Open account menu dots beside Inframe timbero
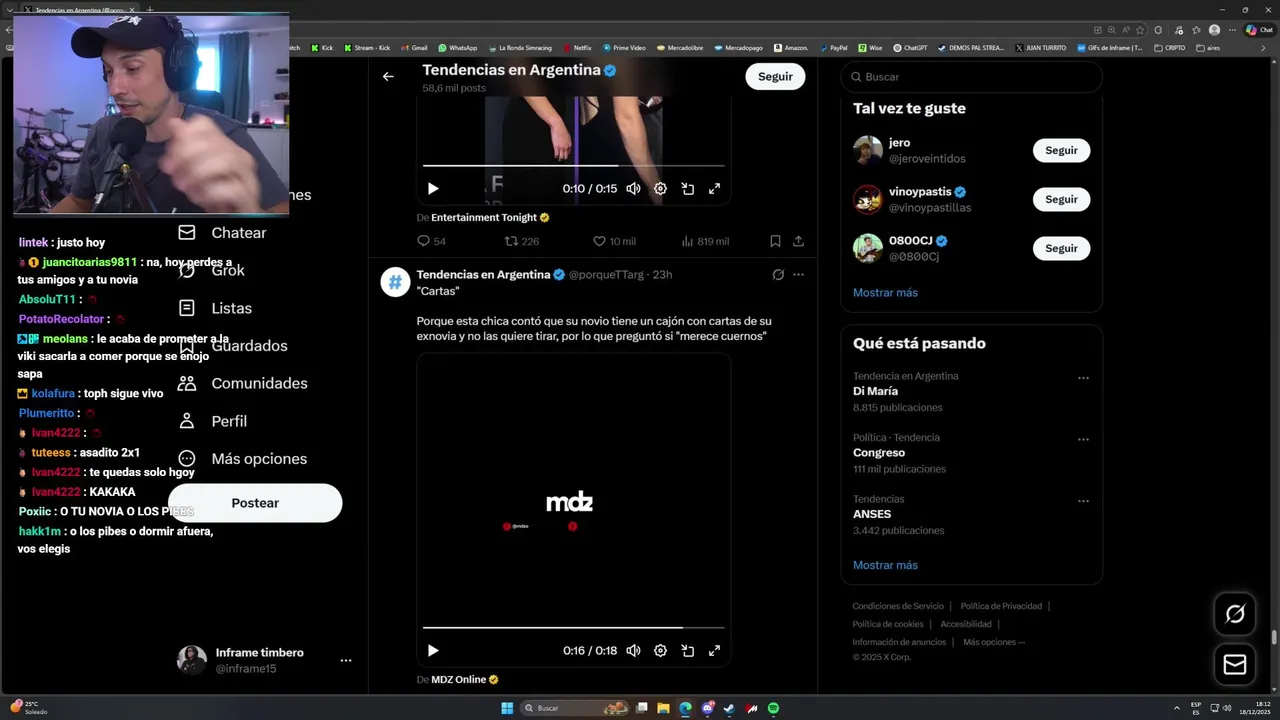Viewport: 1280px width, 720px height. point(345,660)
